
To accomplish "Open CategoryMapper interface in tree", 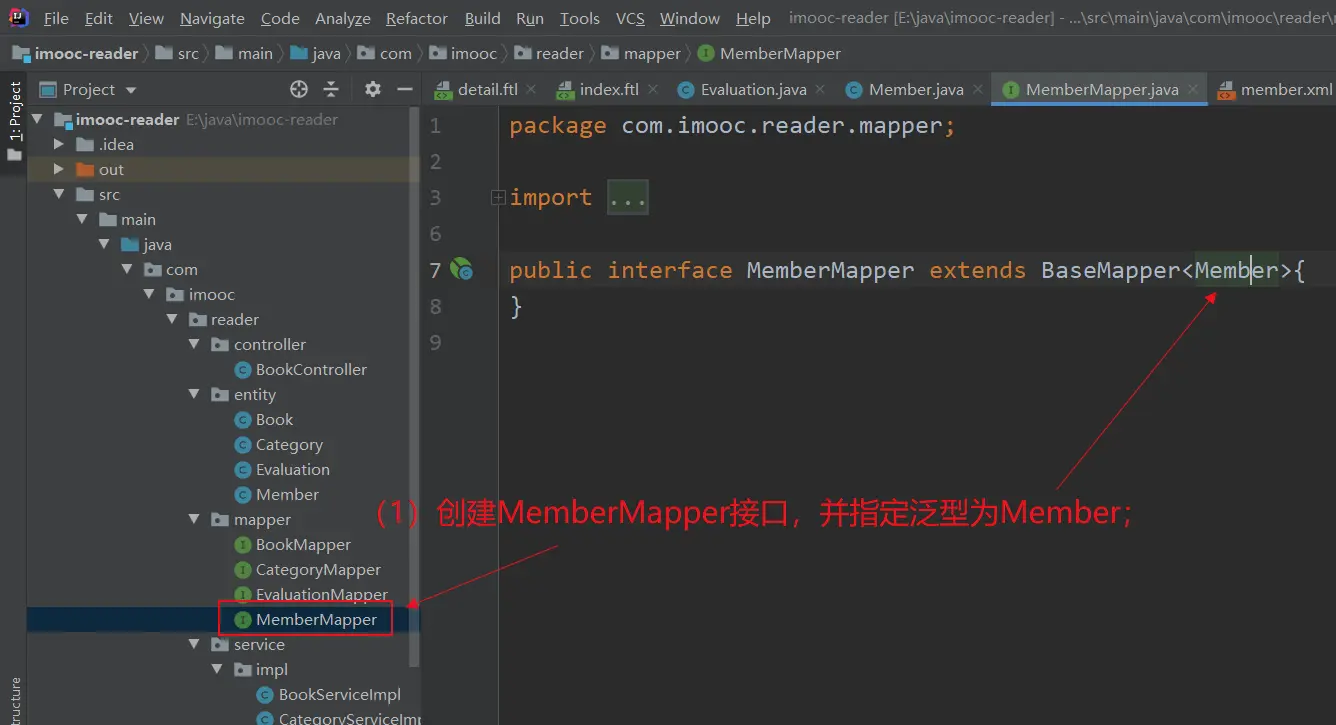I will point(318,570).
